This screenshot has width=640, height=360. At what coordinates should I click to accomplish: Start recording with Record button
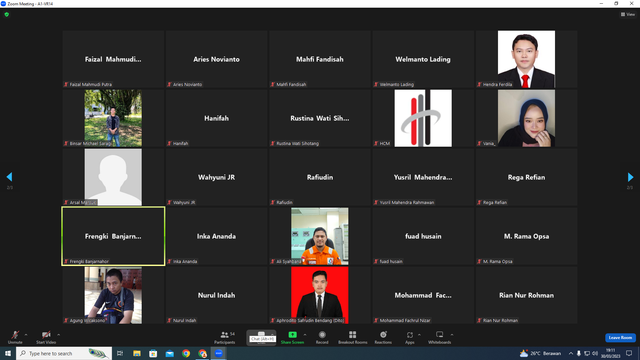click(x=322, y=337)
